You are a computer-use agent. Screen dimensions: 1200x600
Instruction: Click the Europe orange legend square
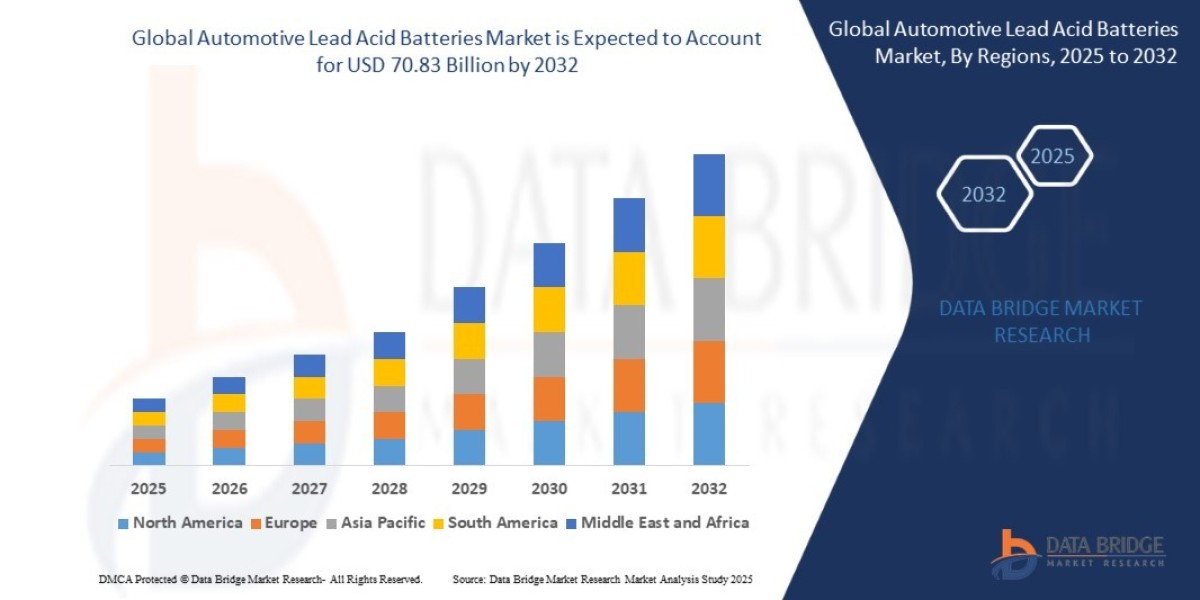255,523
